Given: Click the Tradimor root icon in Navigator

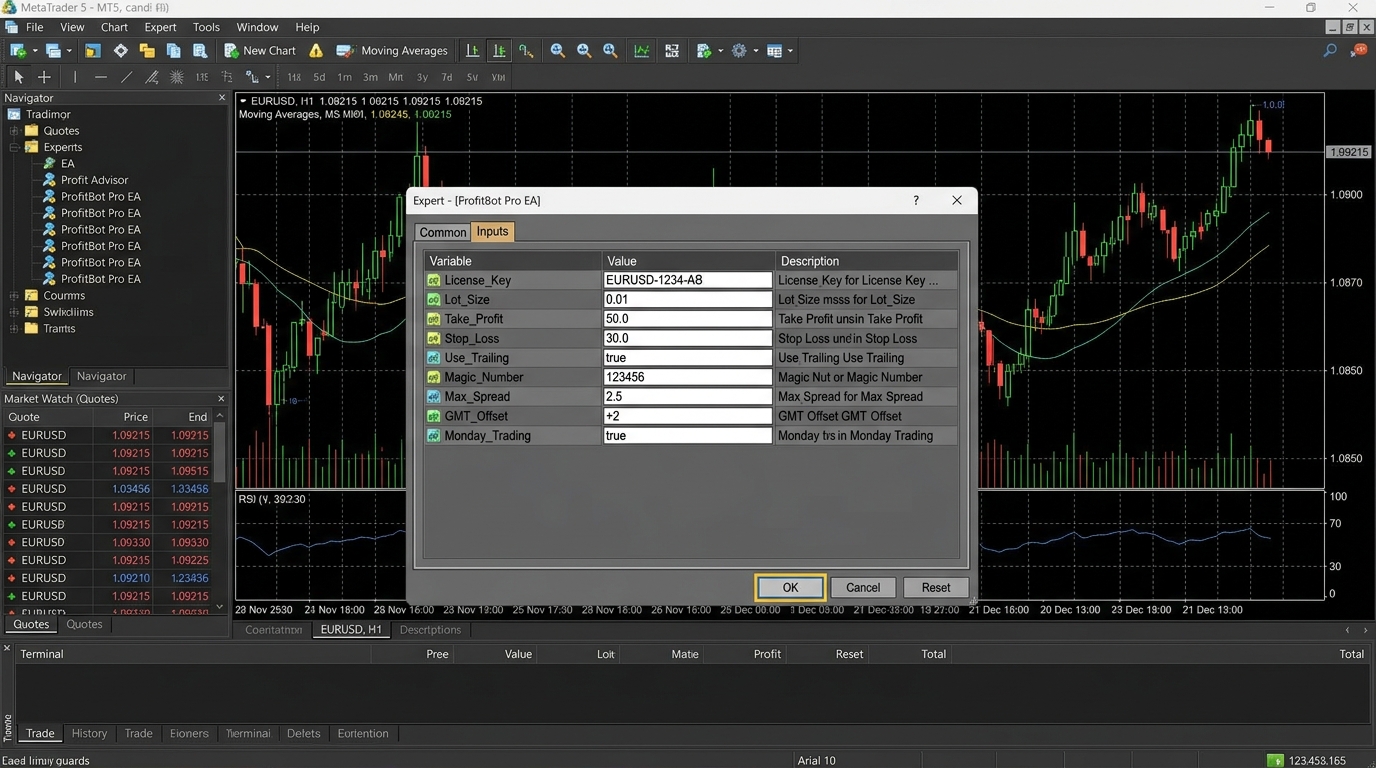Looking at the screenshot, I should (14, 114).
